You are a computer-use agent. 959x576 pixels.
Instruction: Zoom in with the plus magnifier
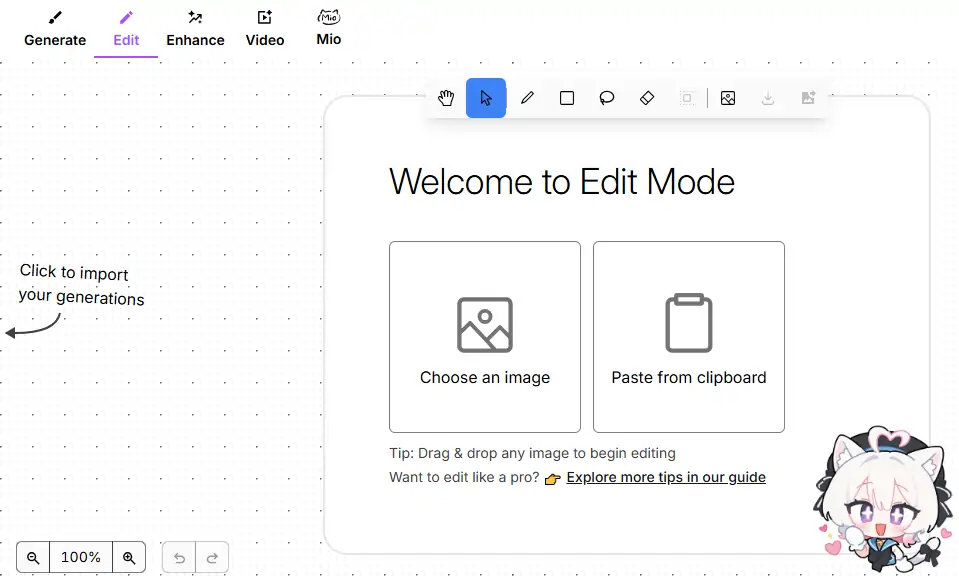point(129,557)
